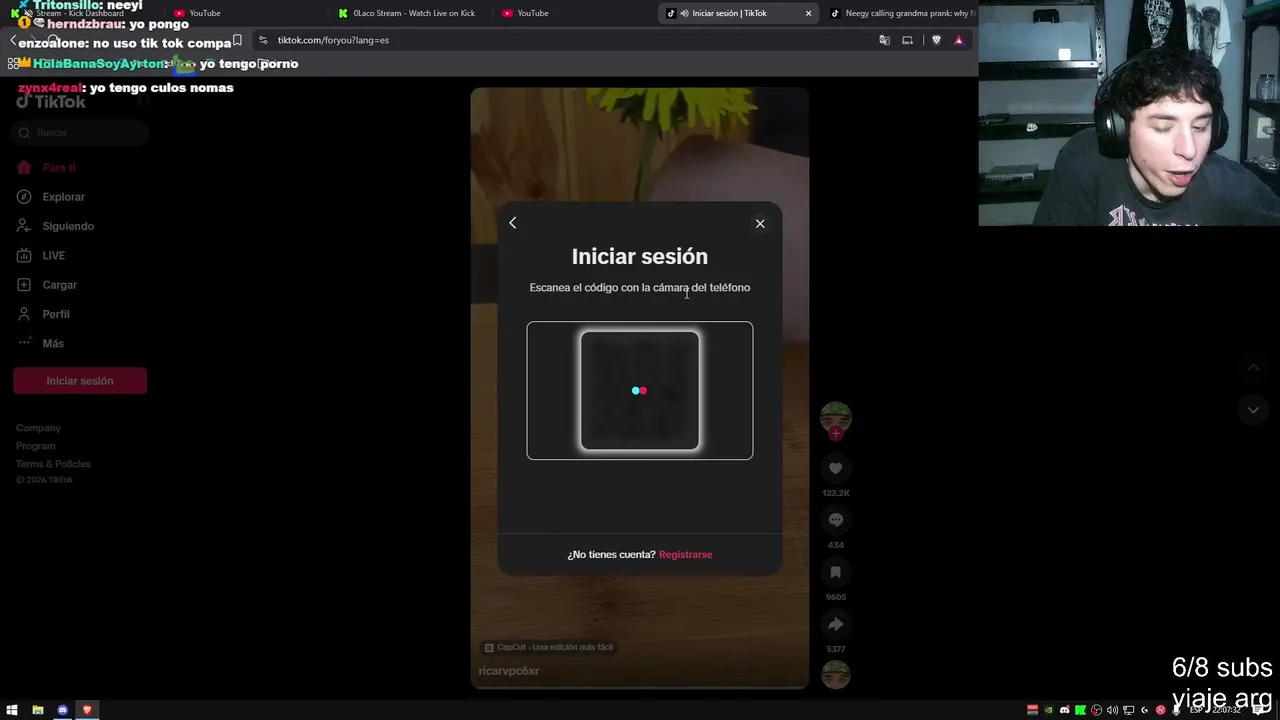Click the Brave Rewards triangle icon
Screen dimensions: 1280x720
pos(959,40)
